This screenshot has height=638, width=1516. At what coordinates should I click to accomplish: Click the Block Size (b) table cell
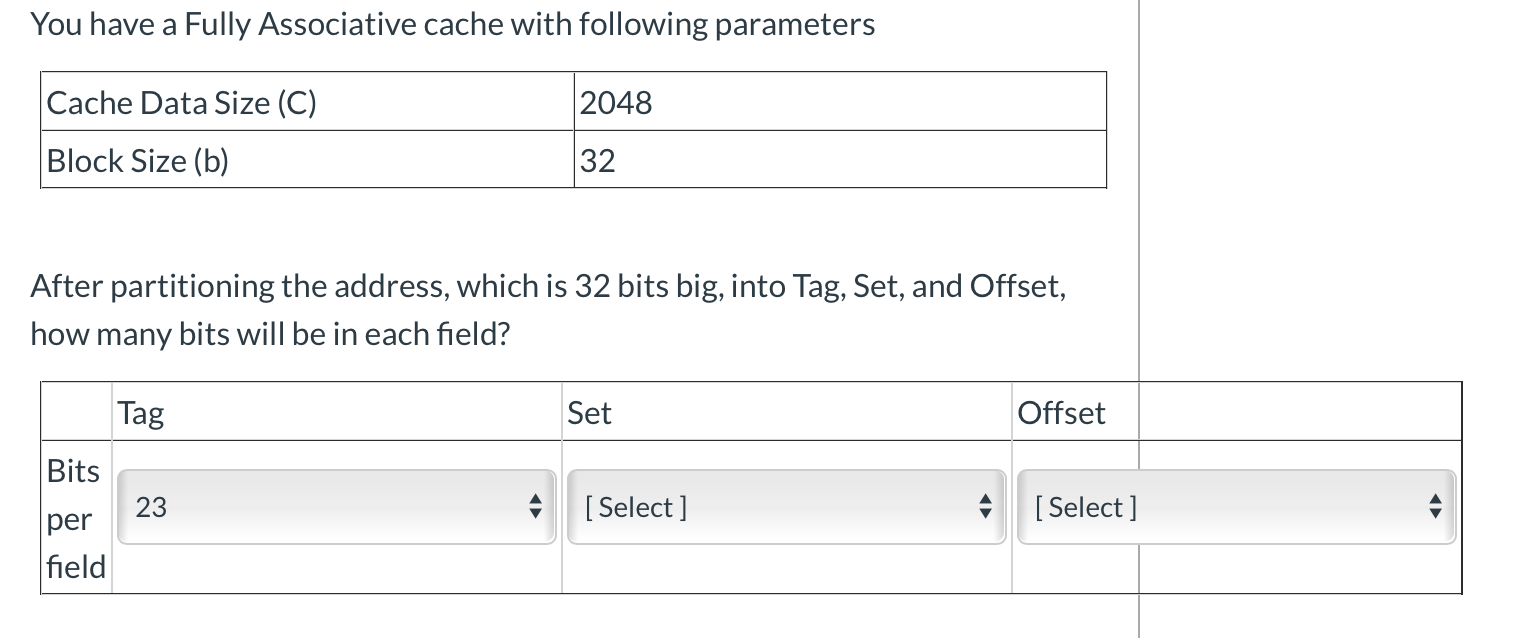pos(138,160)
